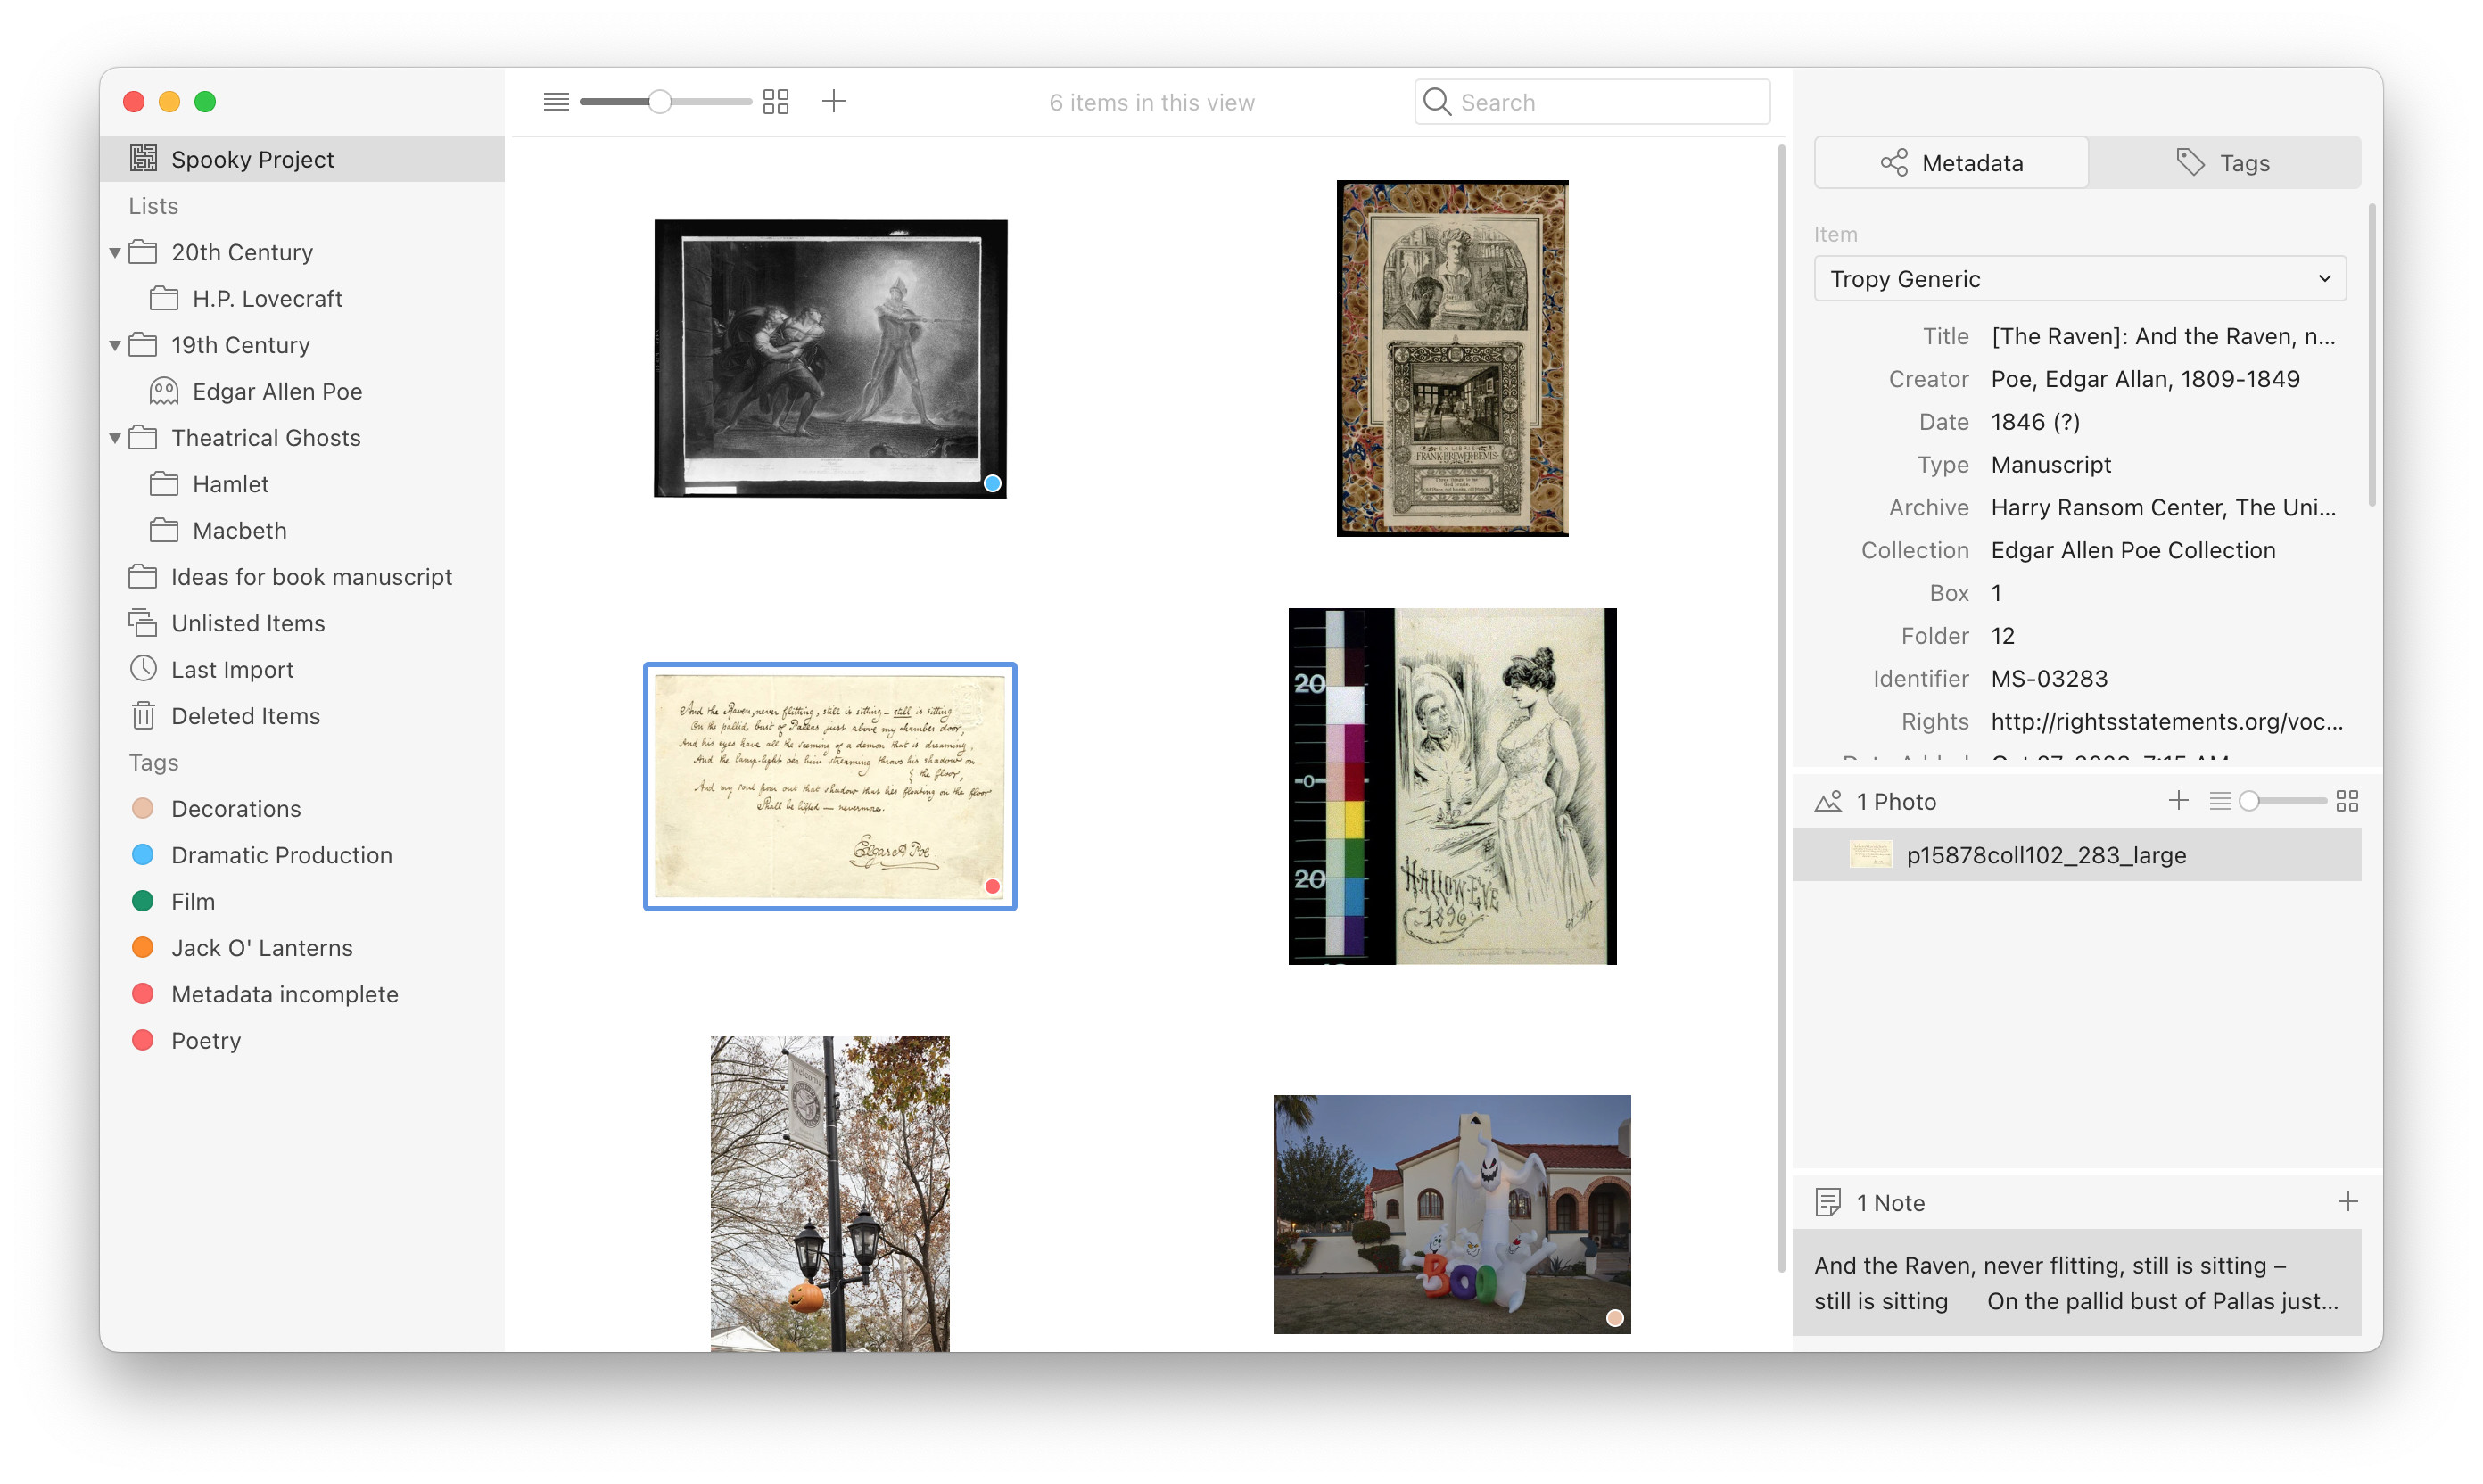Screen dimensions: 2483x1484
Task: Click in the Search field
Action: 1592,102
